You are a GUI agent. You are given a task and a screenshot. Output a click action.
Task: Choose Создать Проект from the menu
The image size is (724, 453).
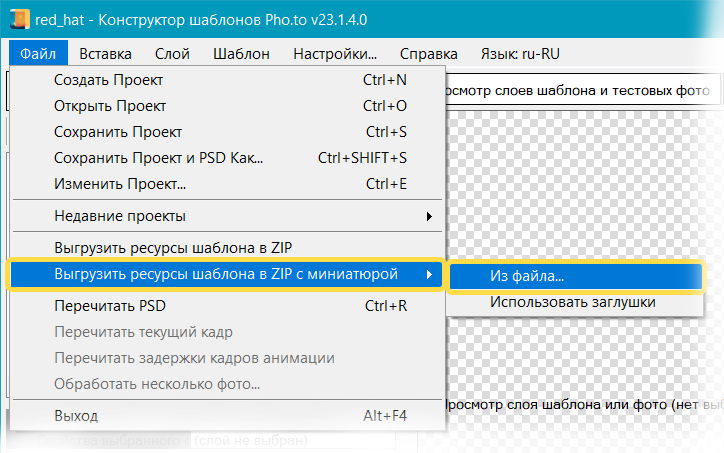click(x=108, y=80)
